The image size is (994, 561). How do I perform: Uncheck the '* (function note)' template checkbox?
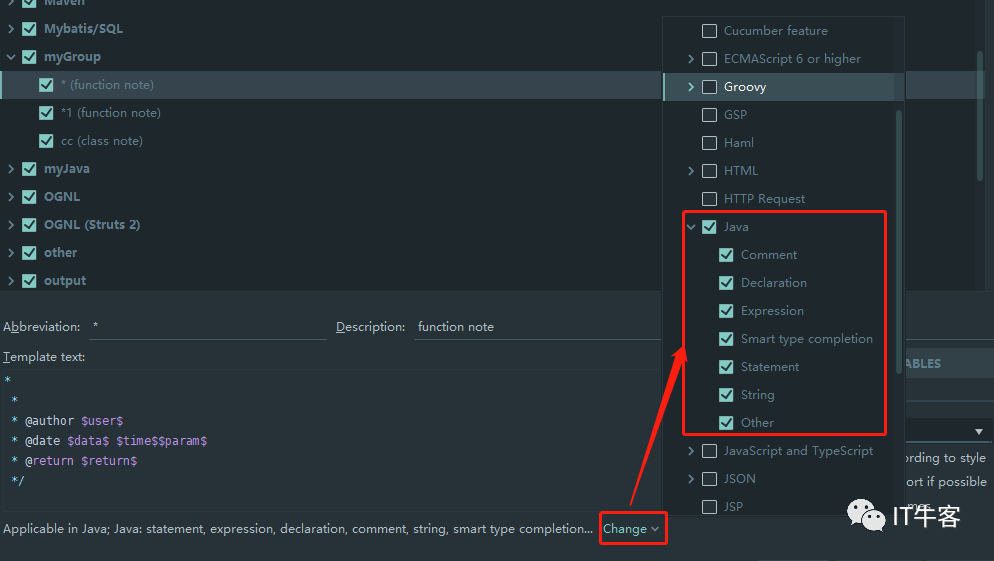46,85
